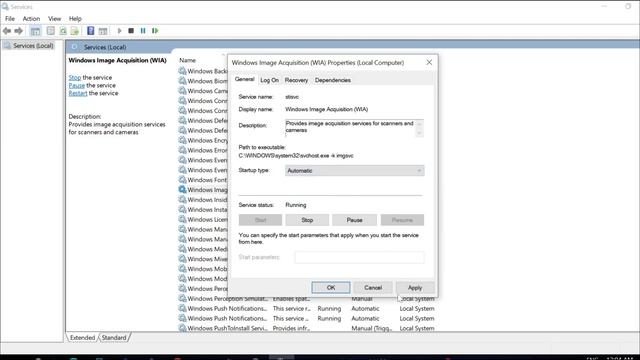The image size is (640, 360).
Task: Open the Help menu
Action: tap(75, 19)
